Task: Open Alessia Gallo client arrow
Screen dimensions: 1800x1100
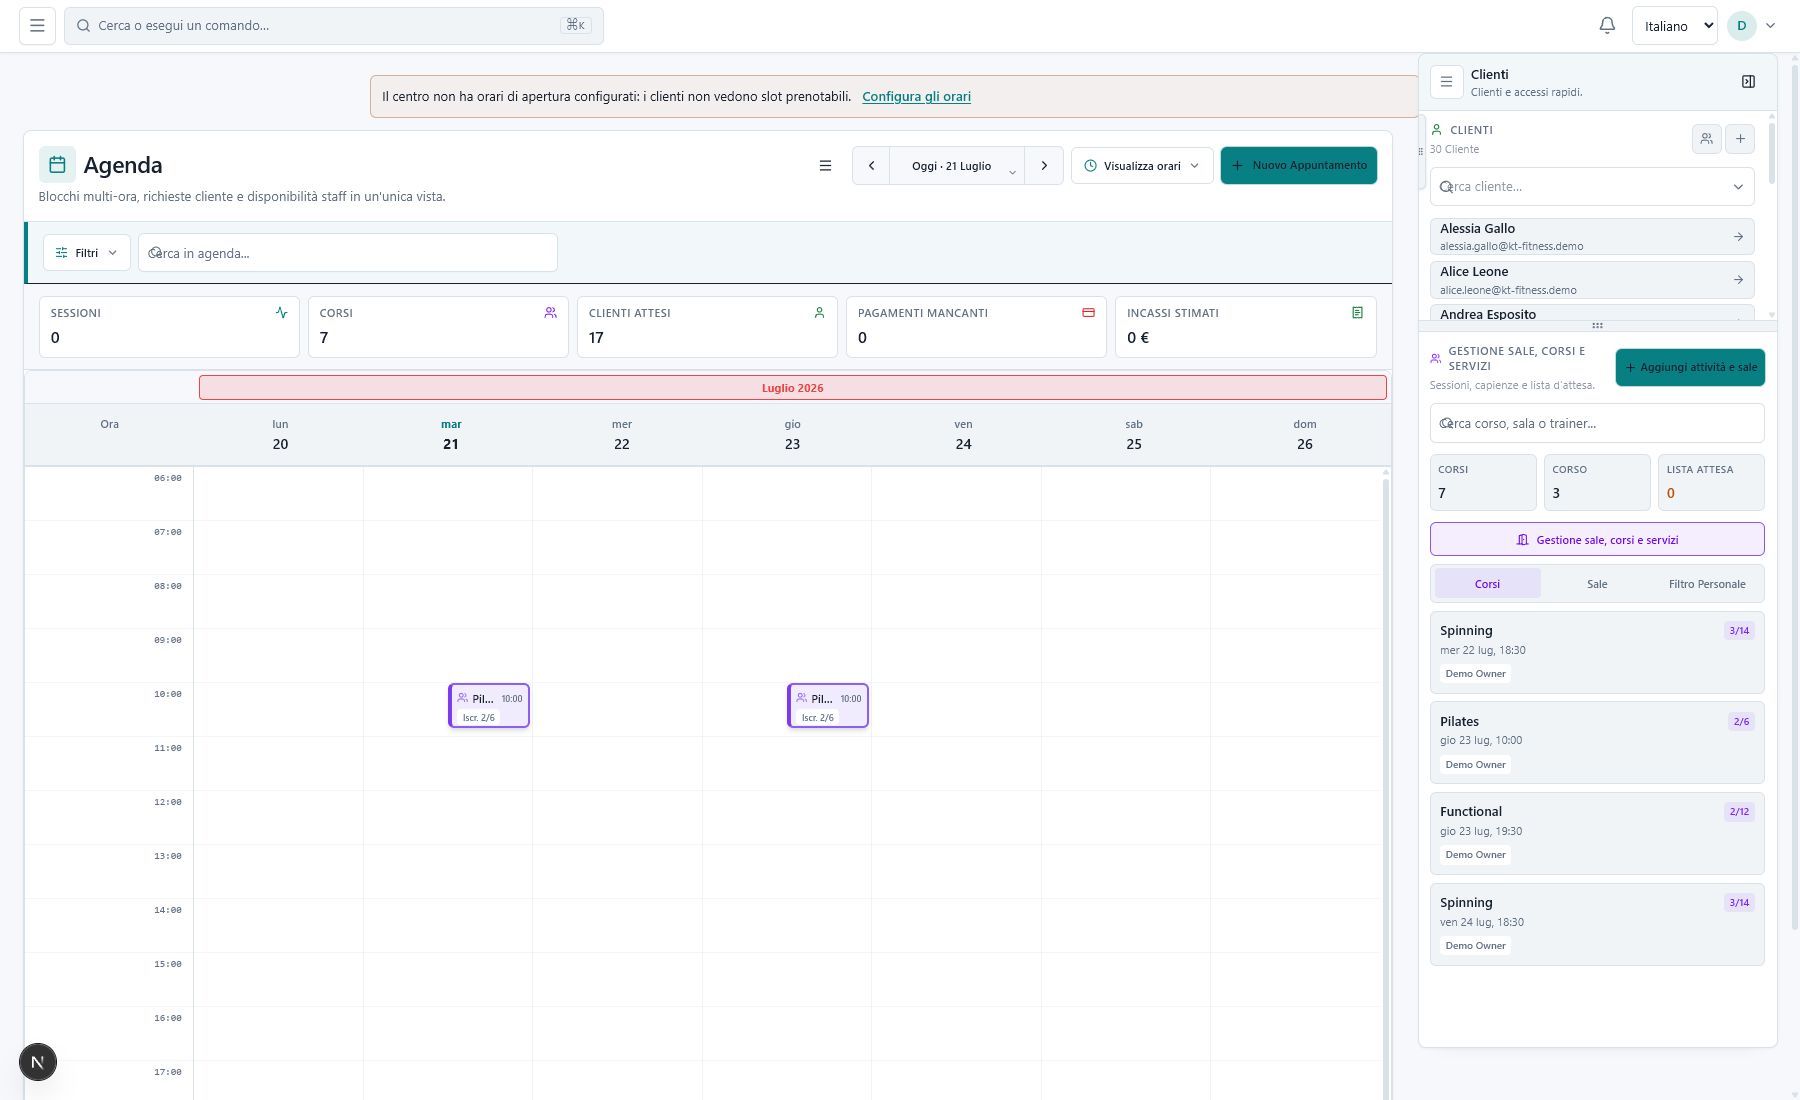Action: (x=1738, y=237)
